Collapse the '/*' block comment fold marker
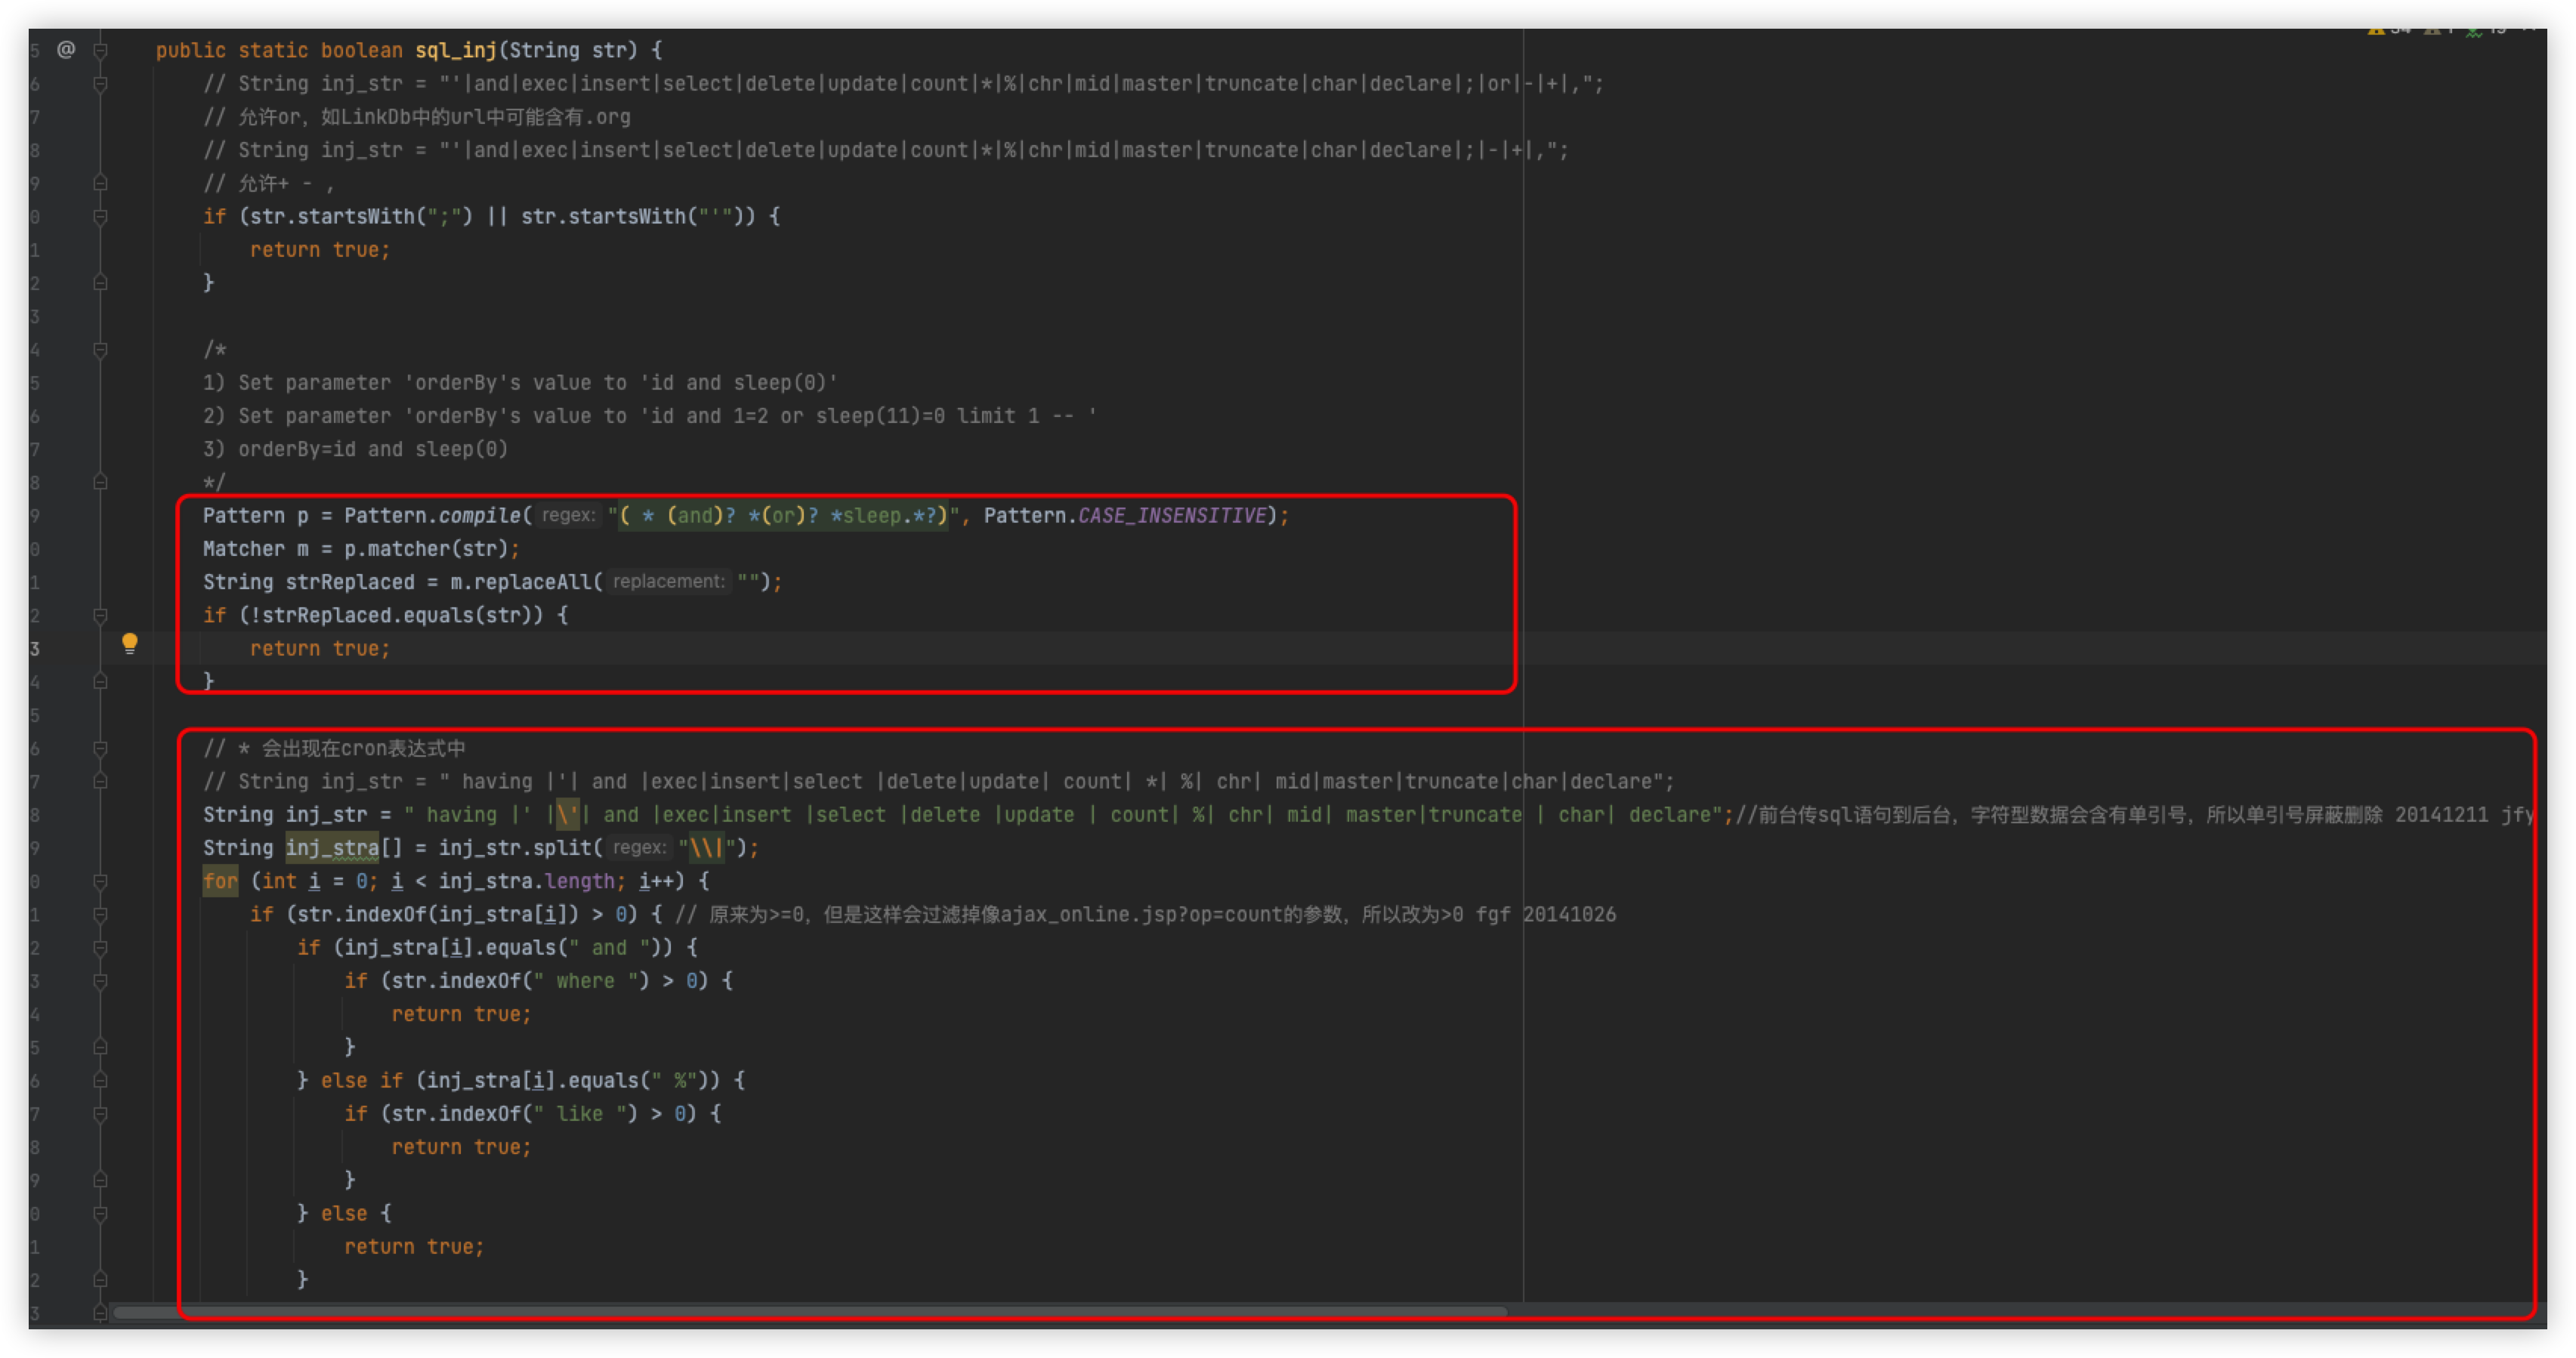 100,350
